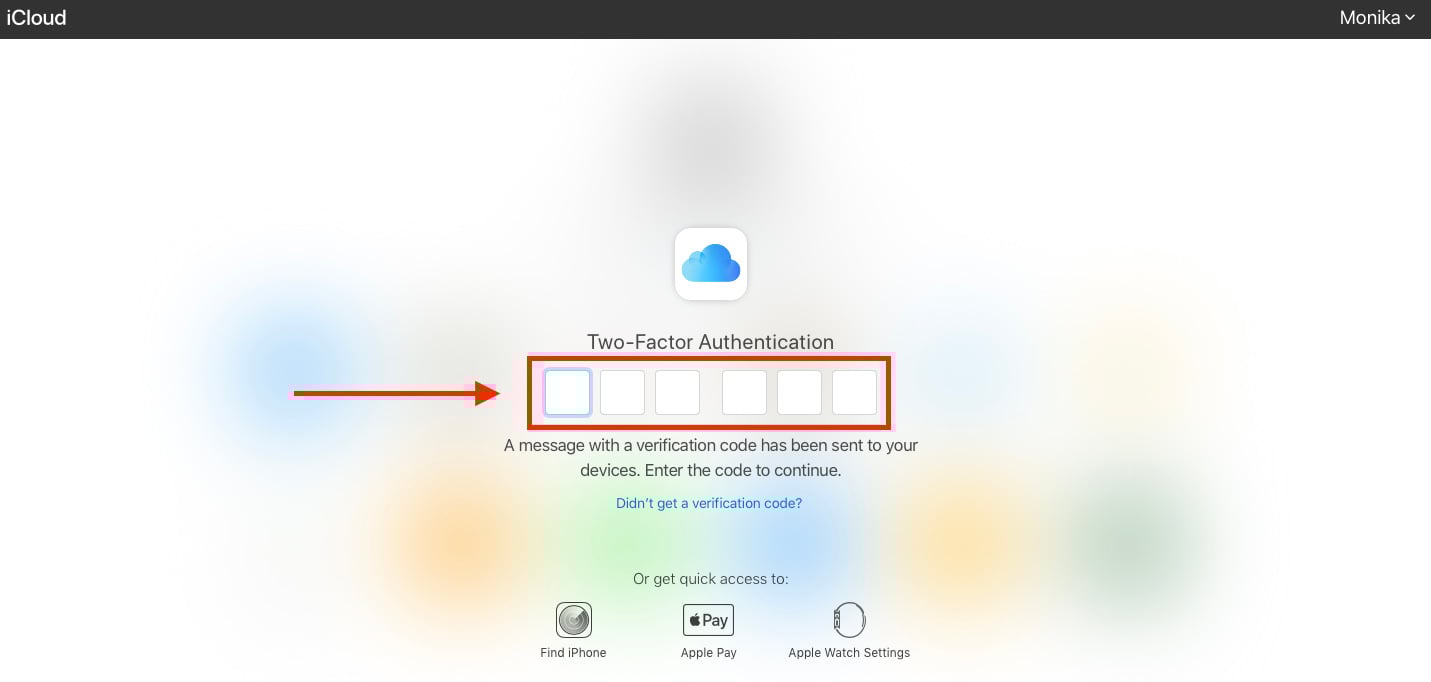This screenshot has width=1431, height=682.
Task: Click the Two-Factor Authentication heading
Action: [x=710, y=342]
